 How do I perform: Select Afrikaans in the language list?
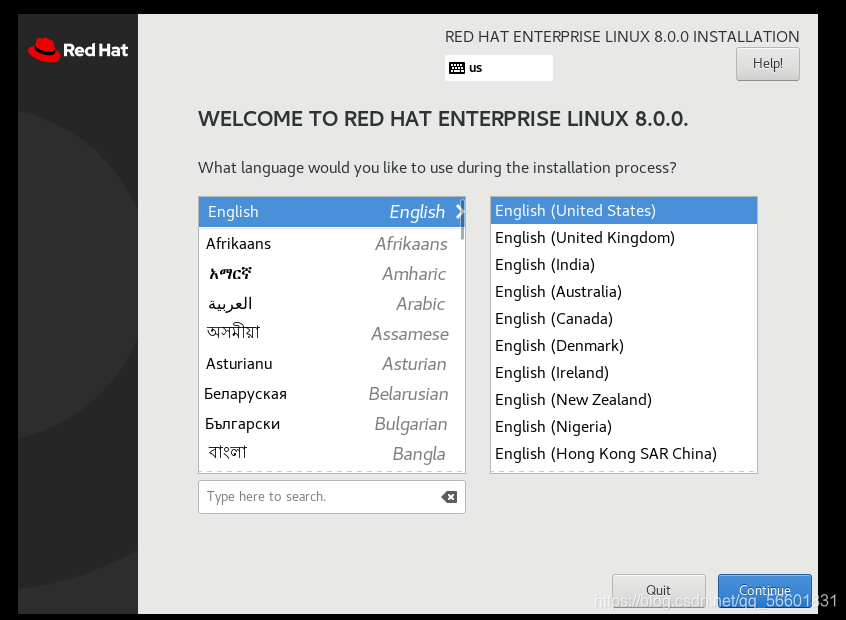coord(330,243)
